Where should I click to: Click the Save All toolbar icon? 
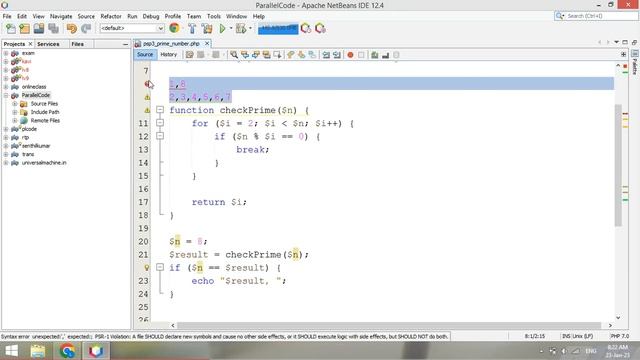pyautogui.click(x=53, y=29)
